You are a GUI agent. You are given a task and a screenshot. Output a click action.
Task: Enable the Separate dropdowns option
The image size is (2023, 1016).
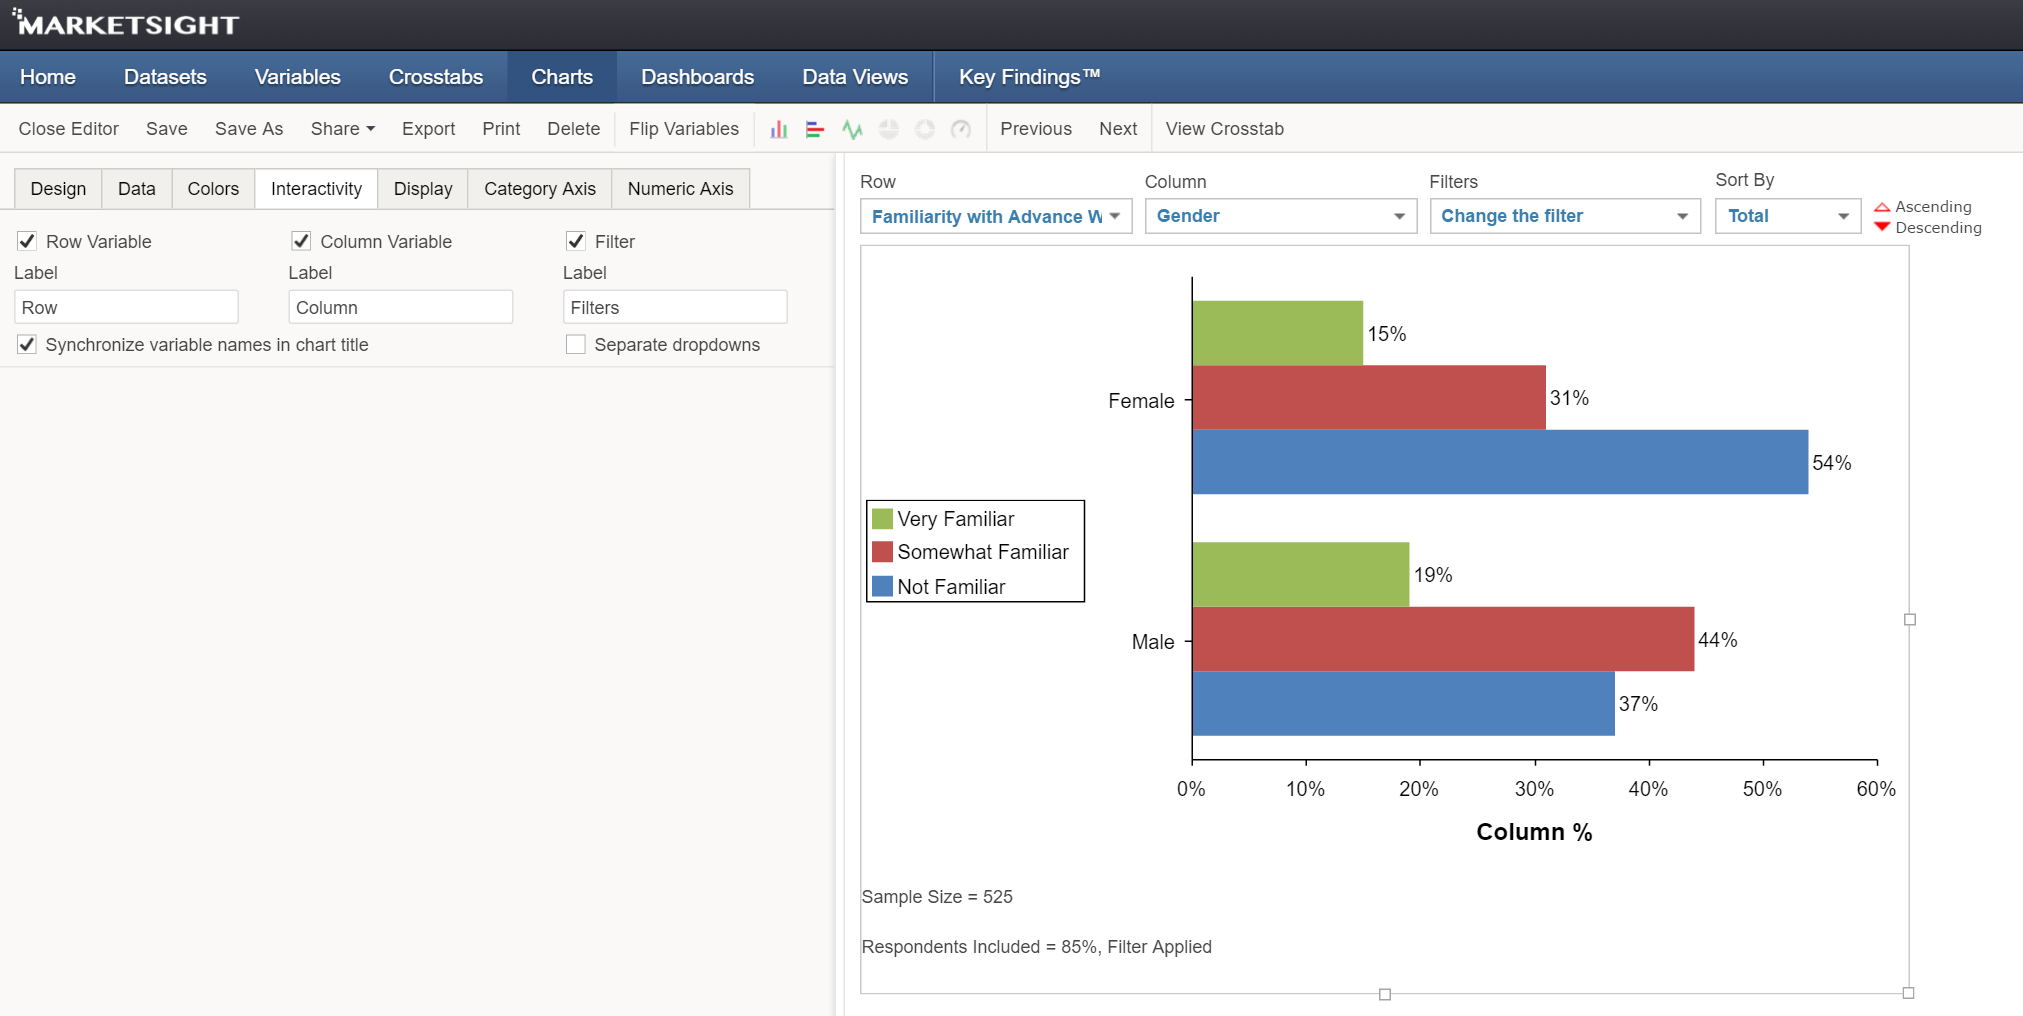pos(576,344)
